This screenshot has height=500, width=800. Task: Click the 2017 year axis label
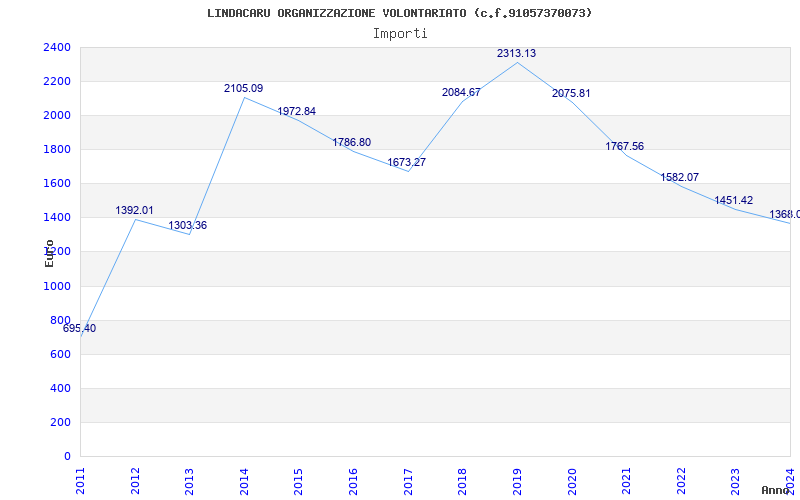[x=408, y=481]
